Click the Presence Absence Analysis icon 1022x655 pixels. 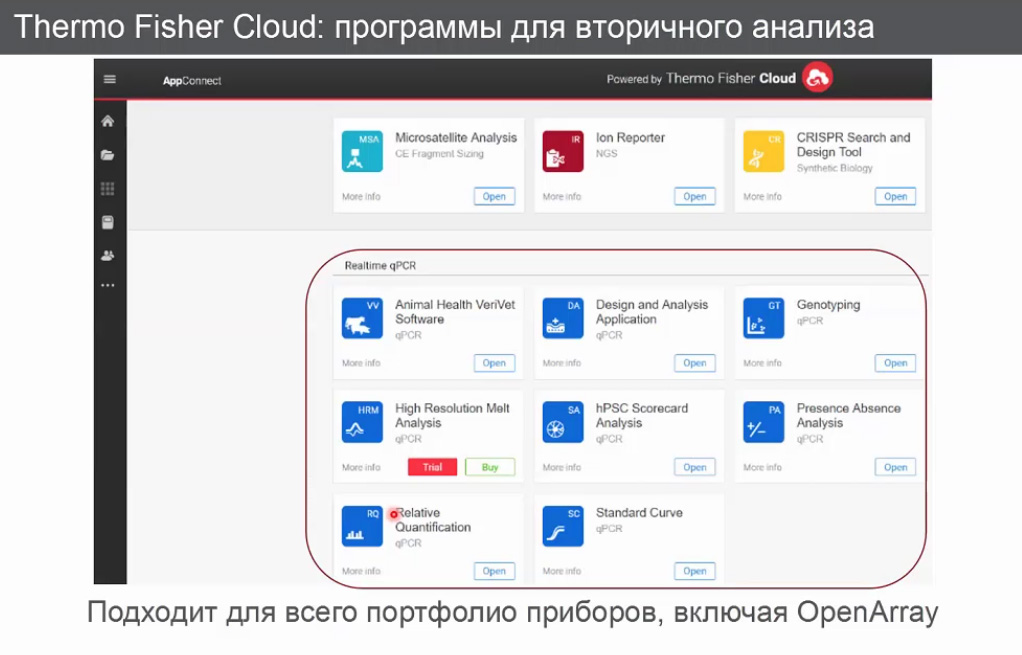tap(762, 422)
